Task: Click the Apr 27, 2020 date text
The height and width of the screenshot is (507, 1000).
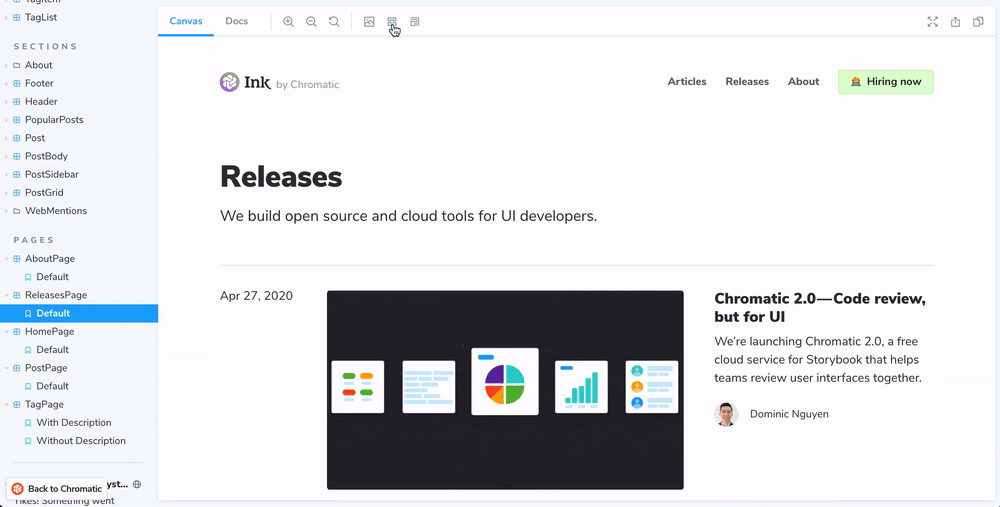Action: 256,296
